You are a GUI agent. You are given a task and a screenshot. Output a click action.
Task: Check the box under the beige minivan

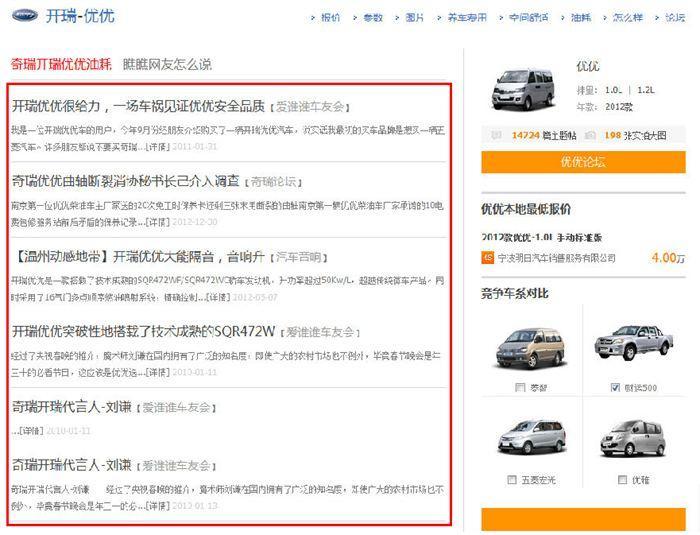520,388
